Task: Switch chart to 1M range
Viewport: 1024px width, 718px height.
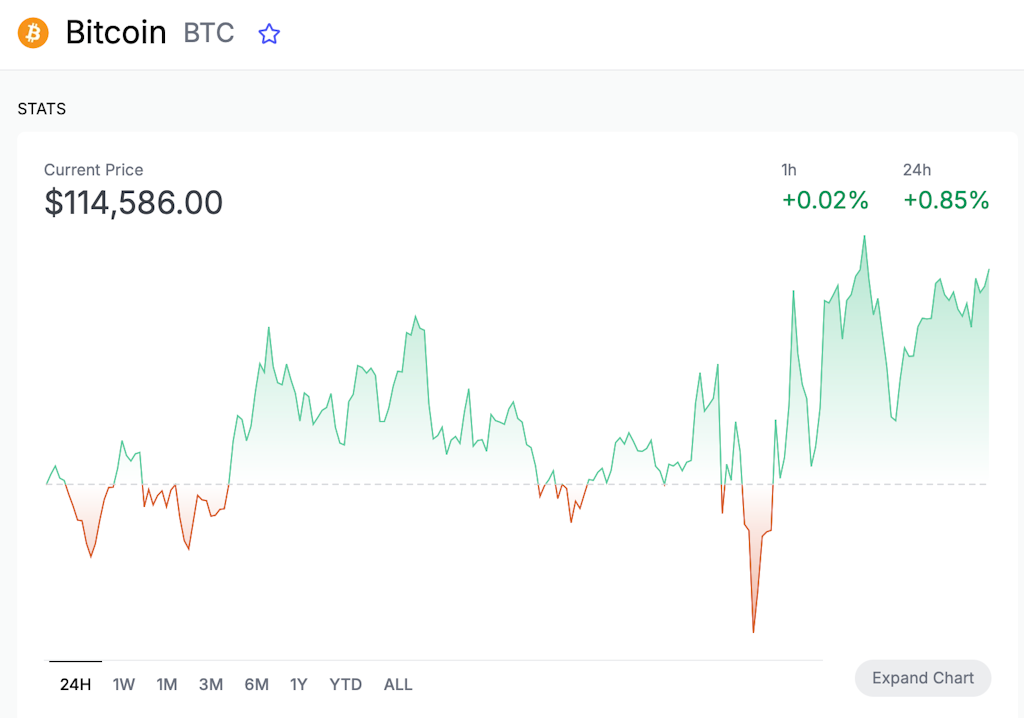Action: (167, 684)
